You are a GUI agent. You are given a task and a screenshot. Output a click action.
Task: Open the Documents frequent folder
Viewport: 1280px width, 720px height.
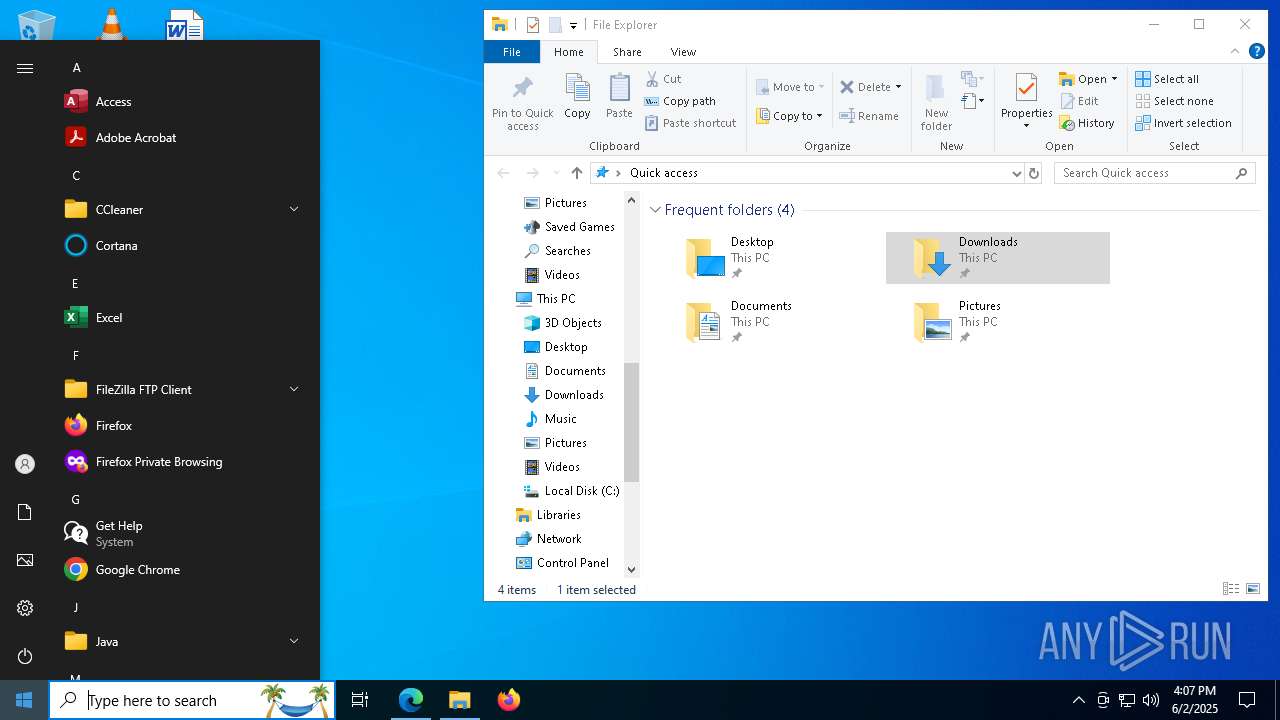770,322
